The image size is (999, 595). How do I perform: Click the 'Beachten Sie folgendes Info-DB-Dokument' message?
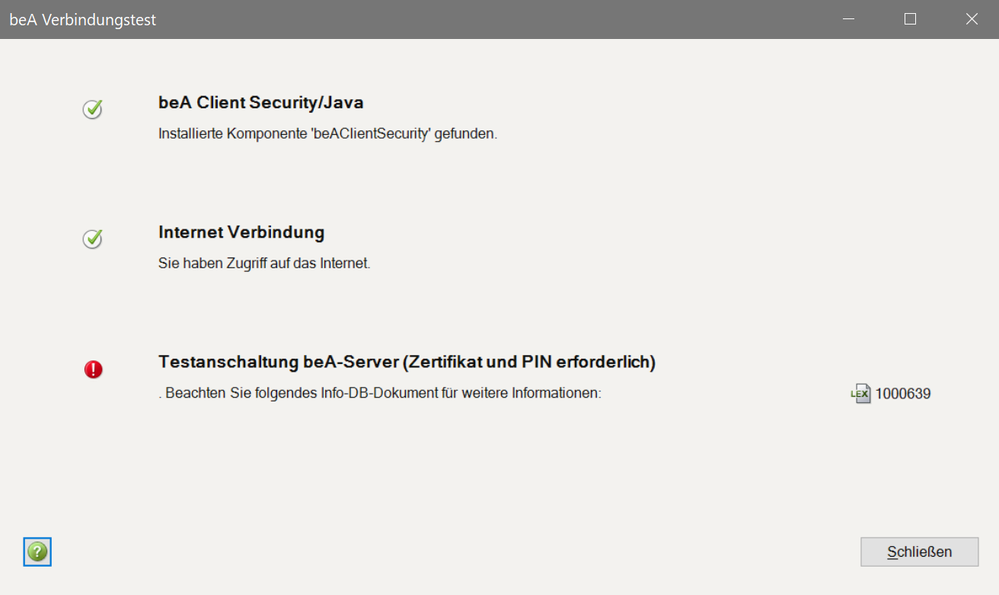379,394
